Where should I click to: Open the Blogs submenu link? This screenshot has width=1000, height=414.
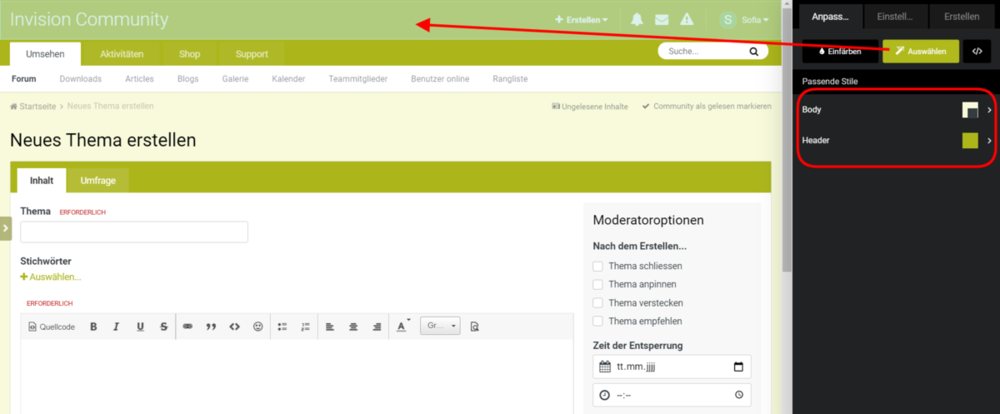pos(188,79)
